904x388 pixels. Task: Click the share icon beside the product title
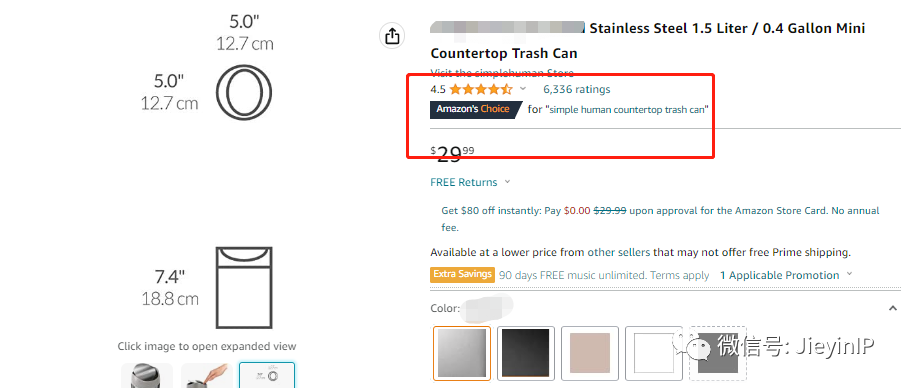392,36
